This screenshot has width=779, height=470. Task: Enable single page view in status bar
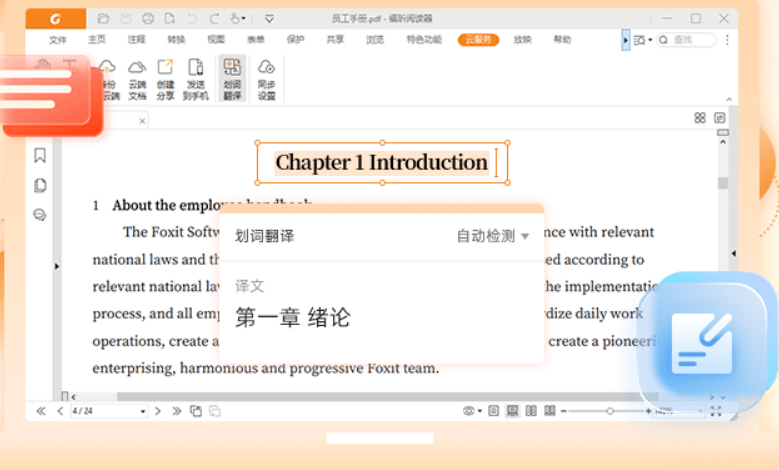[493, 411]
